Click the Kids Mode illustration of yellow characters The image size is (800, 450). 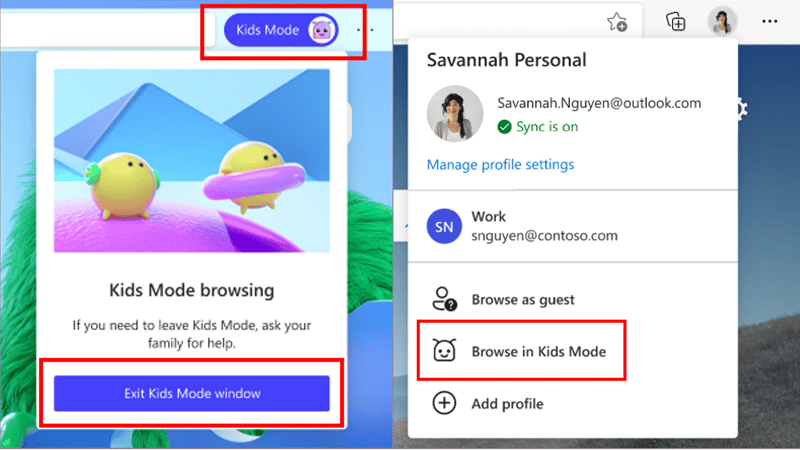click(192, 161)
